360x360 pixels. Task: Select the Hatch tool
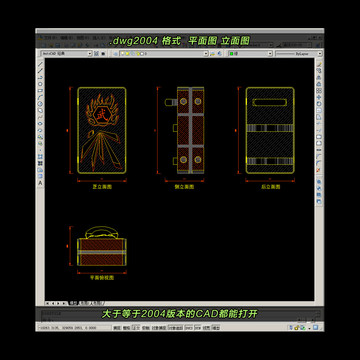40,156
